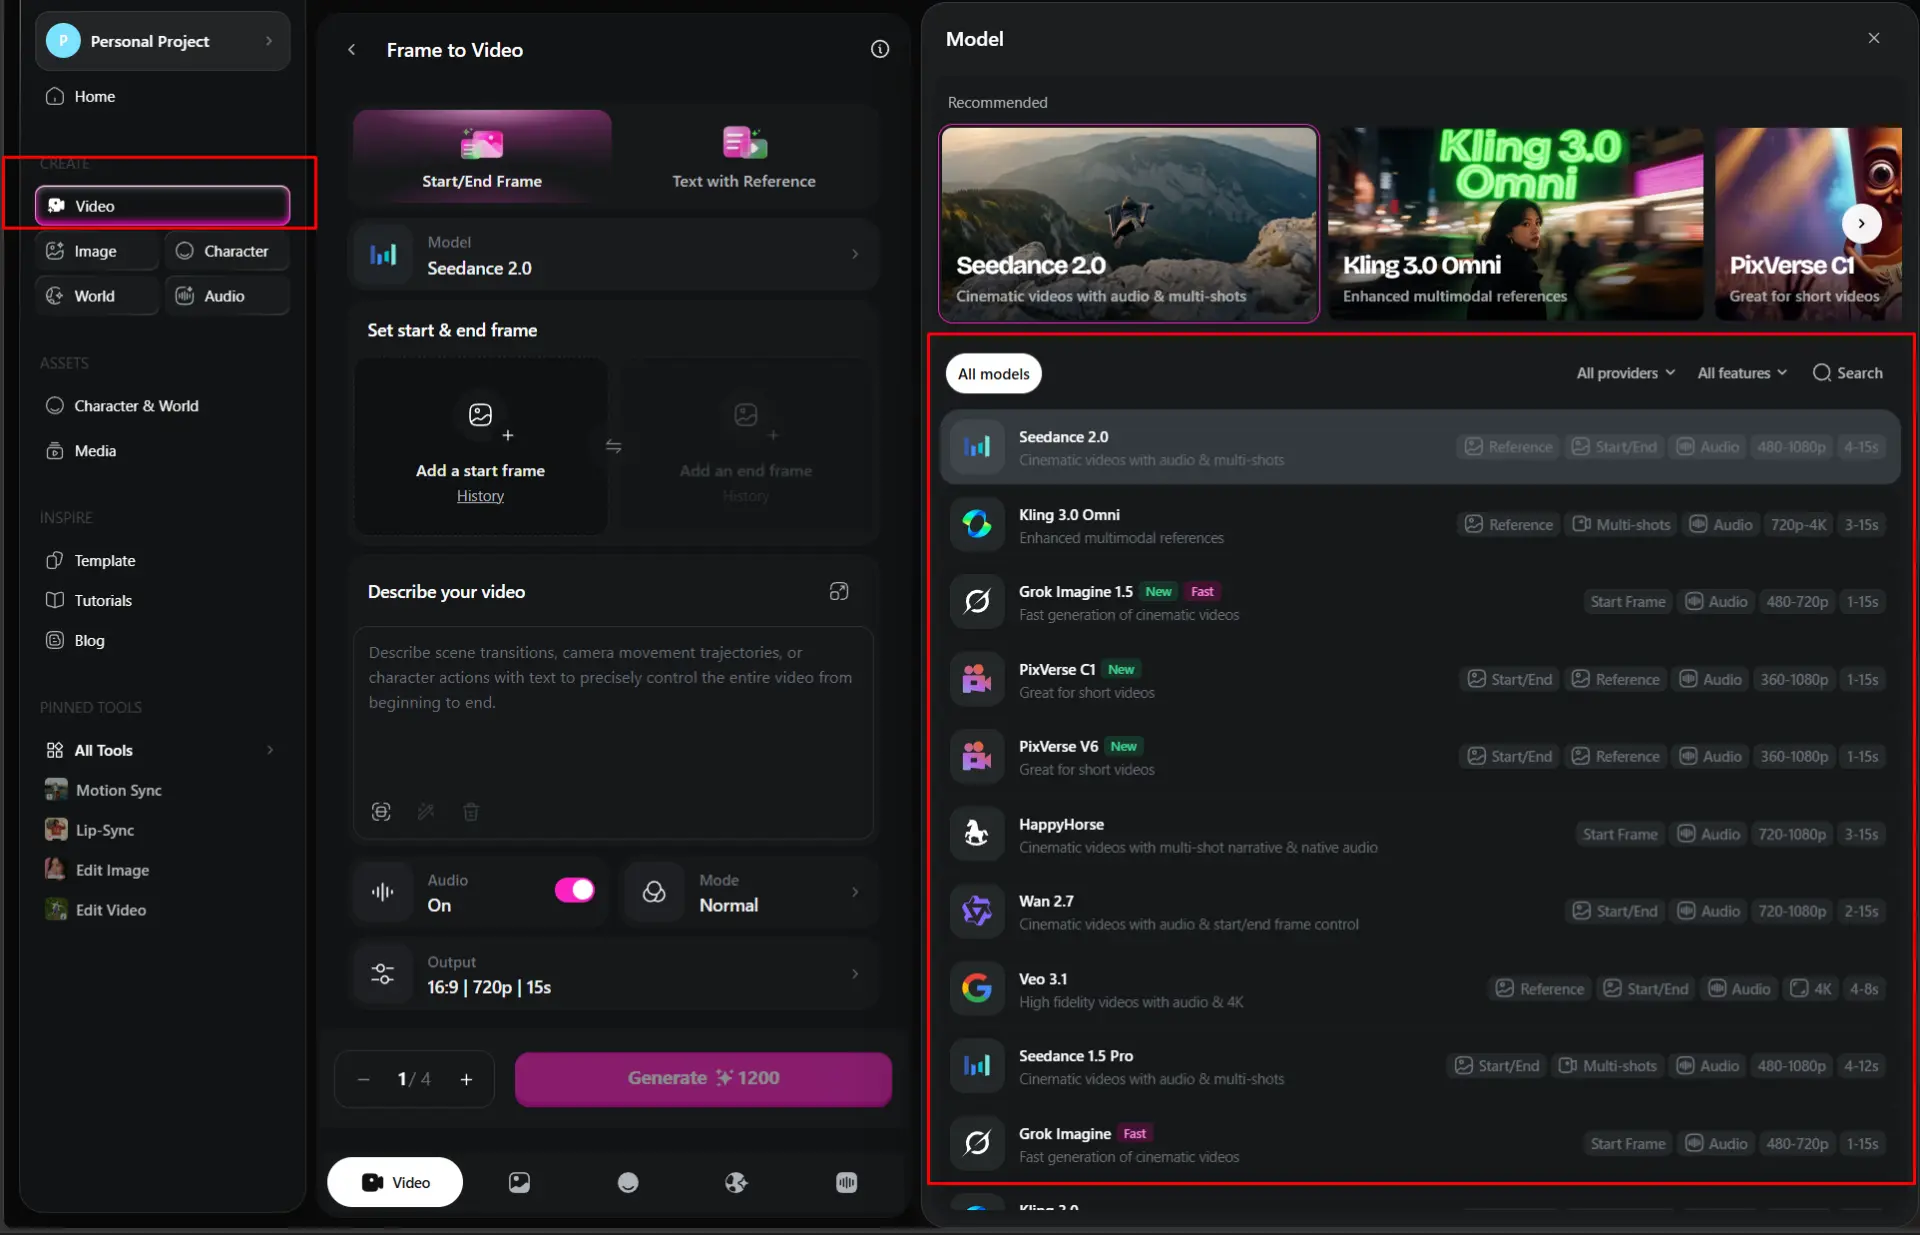Image resolution: width=1920 pixels, height=1235 pixels.
Task: Open the All providers dropdown
Action: (x=1626, y=373)
